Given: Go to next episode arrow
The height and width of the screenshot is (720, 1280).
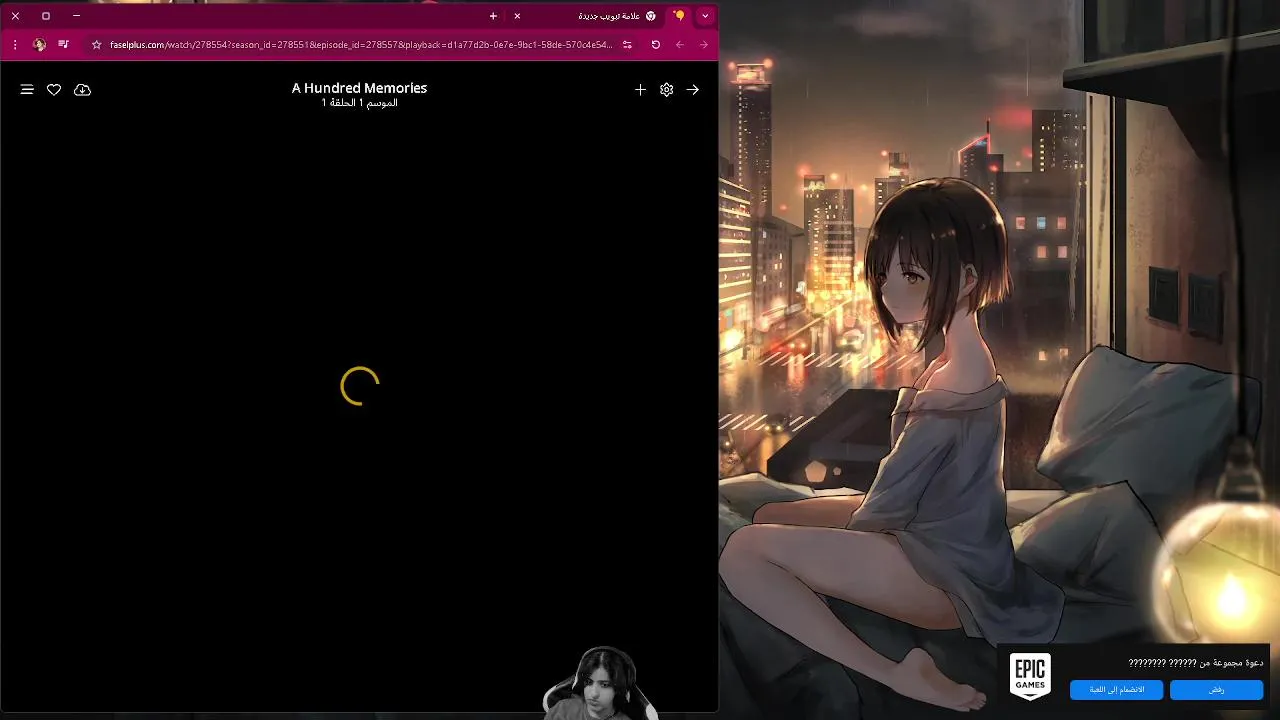Looking at the screenshot, I should click(693, 90).
